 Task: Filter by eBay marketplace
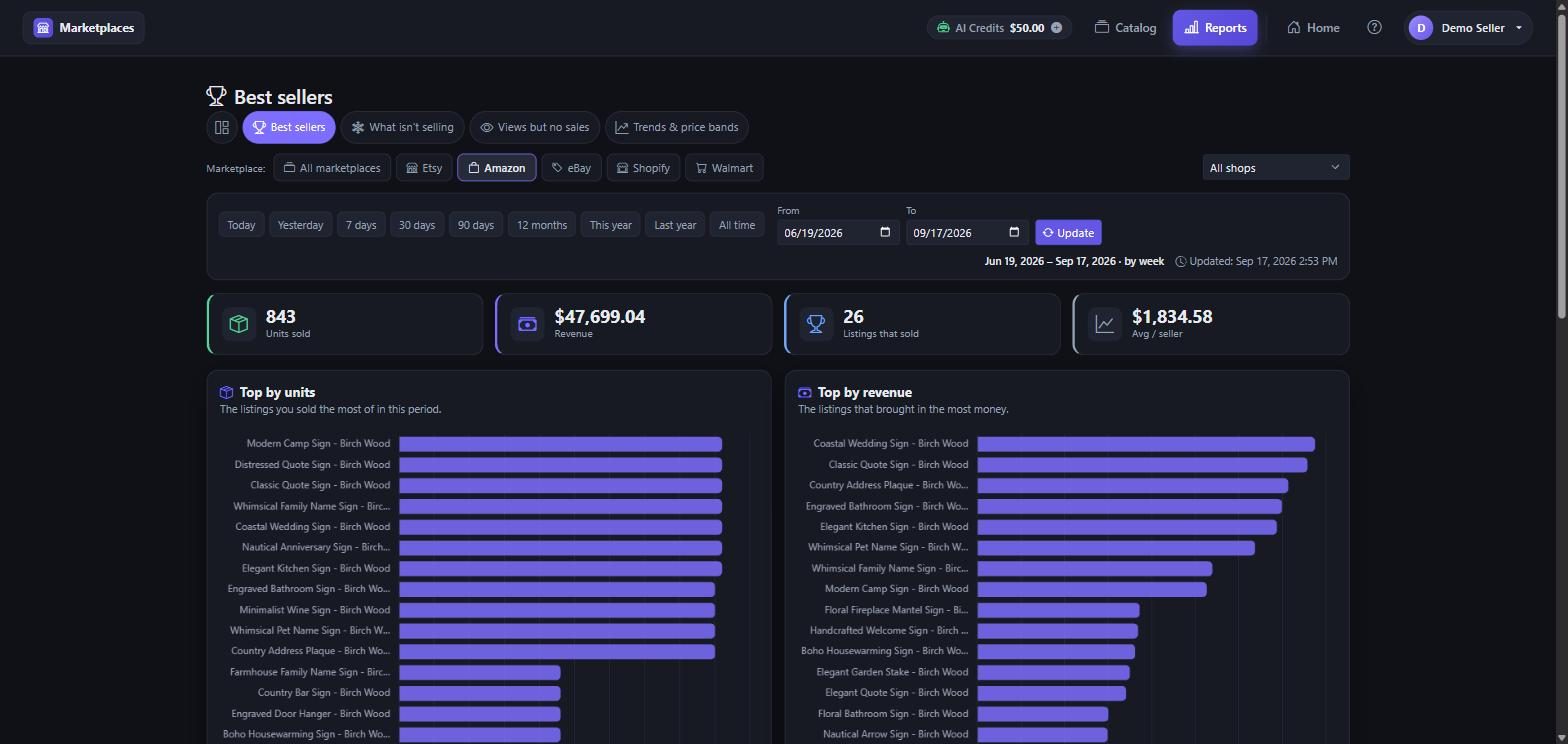click(571, 168)
